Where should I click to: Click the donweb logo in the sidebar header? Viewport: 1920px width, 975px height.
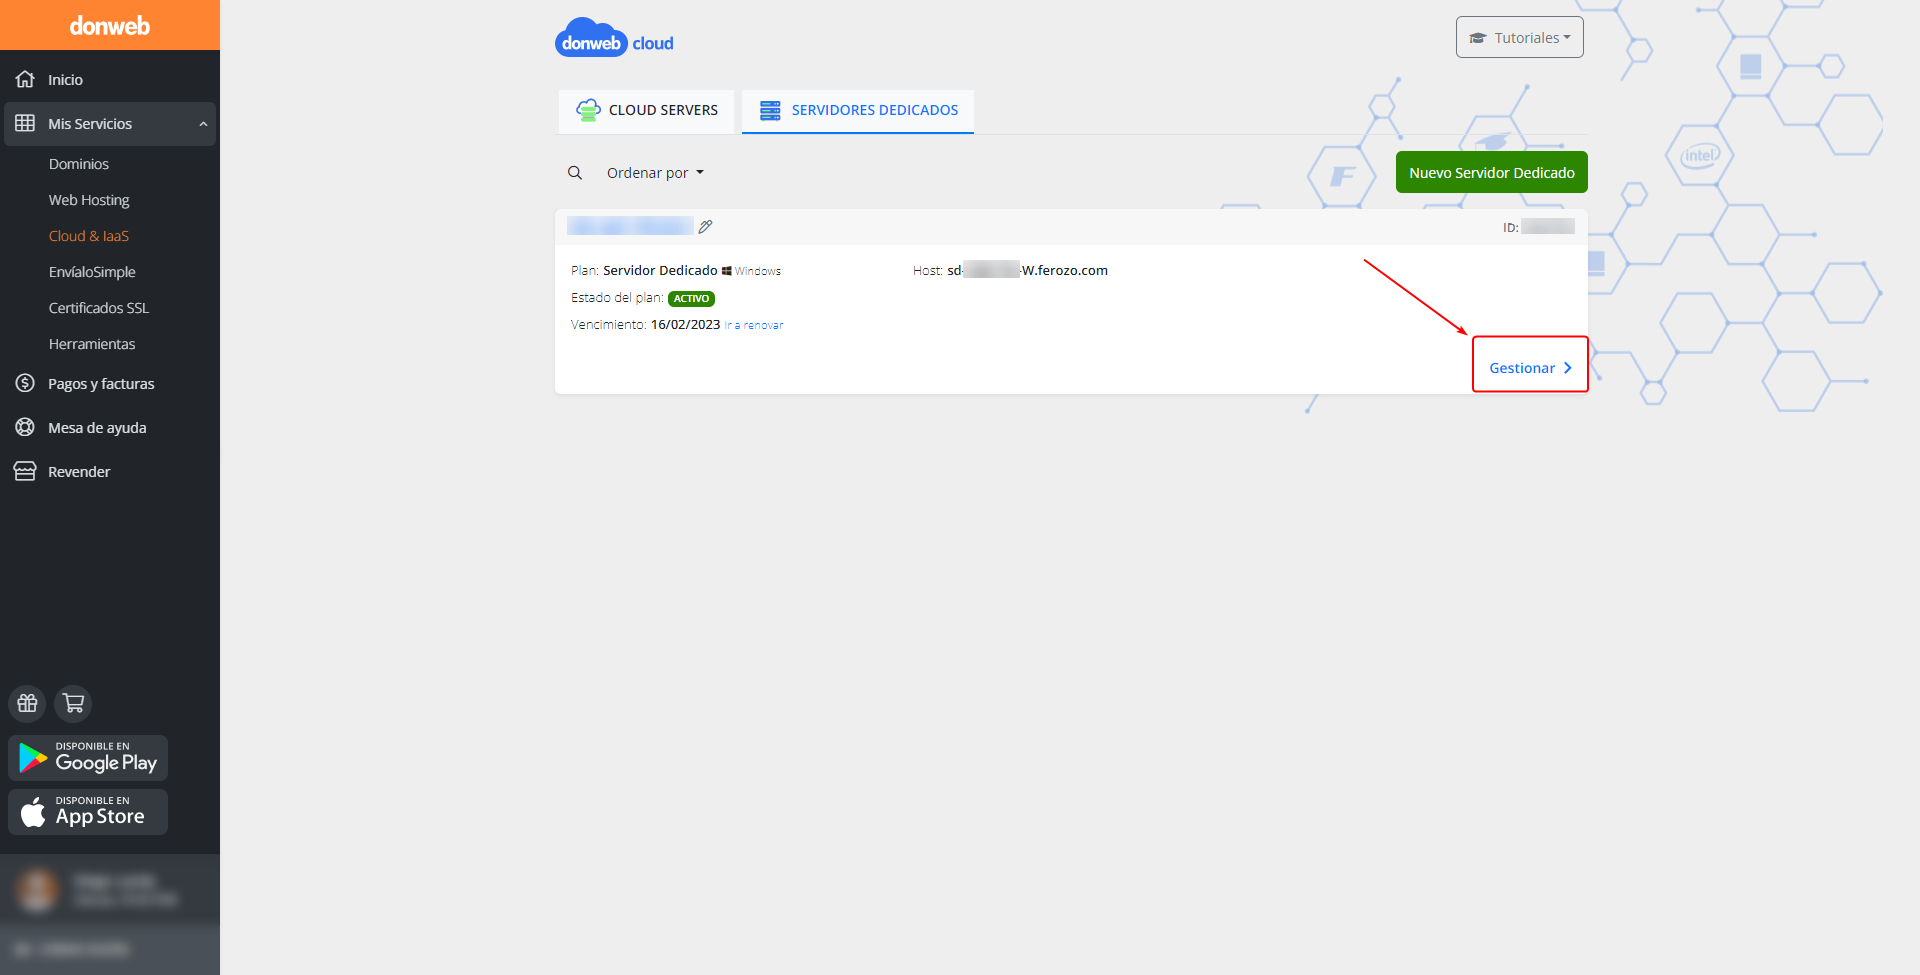pos(110,26)
